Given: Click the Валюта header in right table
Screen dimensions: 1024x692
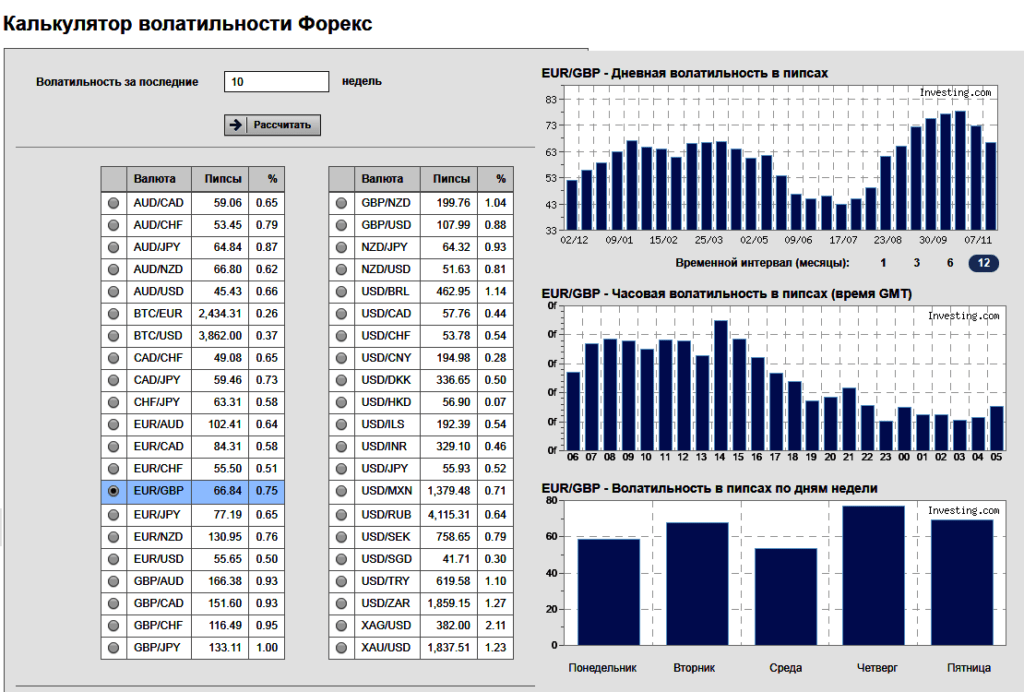Looking at the screenshot, I should click(x=382, y=179).
